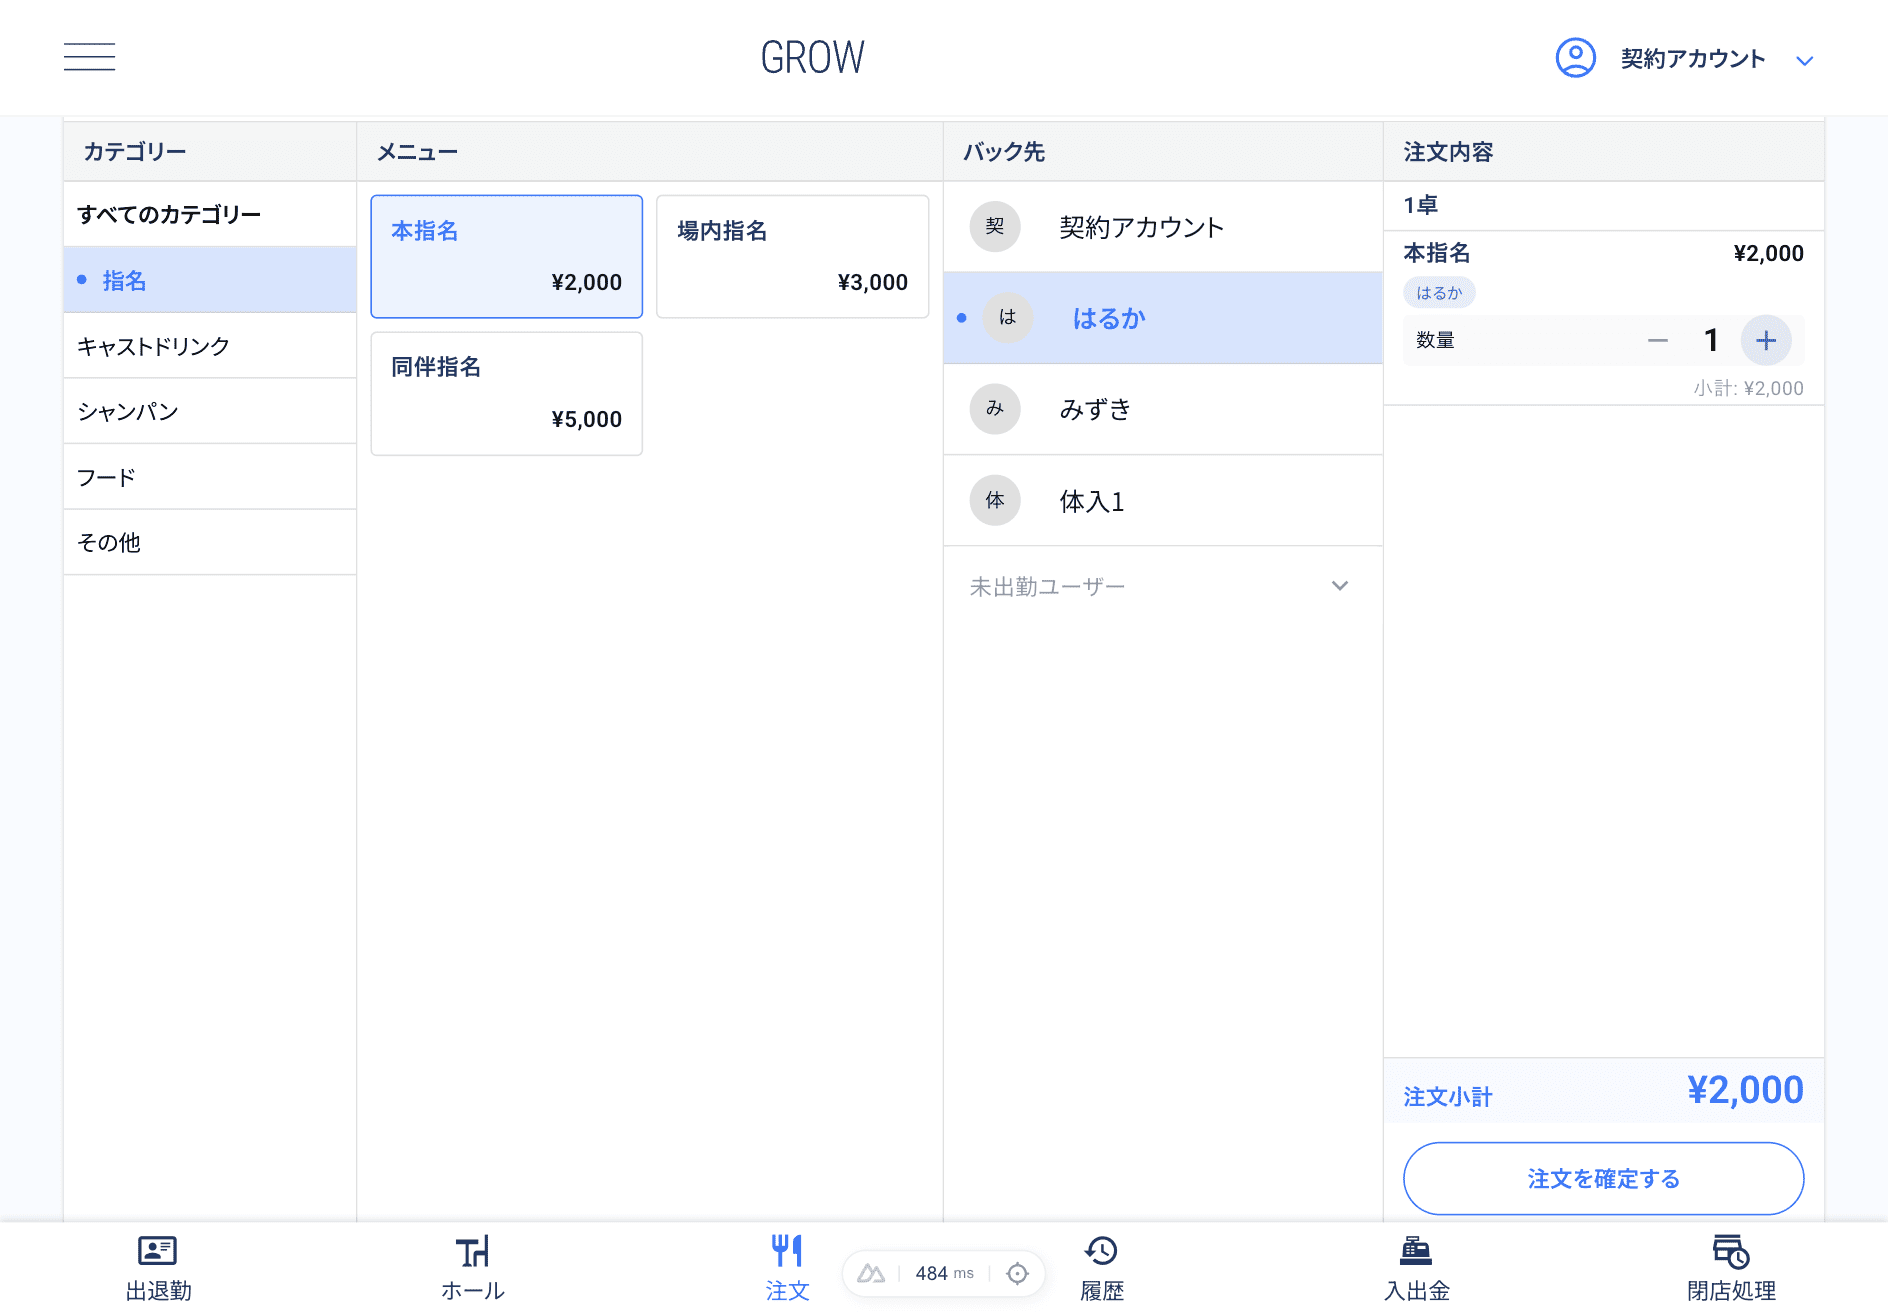Expand the 契約アカウント account dropdown
This screenshot has height=1312, width=1888.
coord(1804,60)
